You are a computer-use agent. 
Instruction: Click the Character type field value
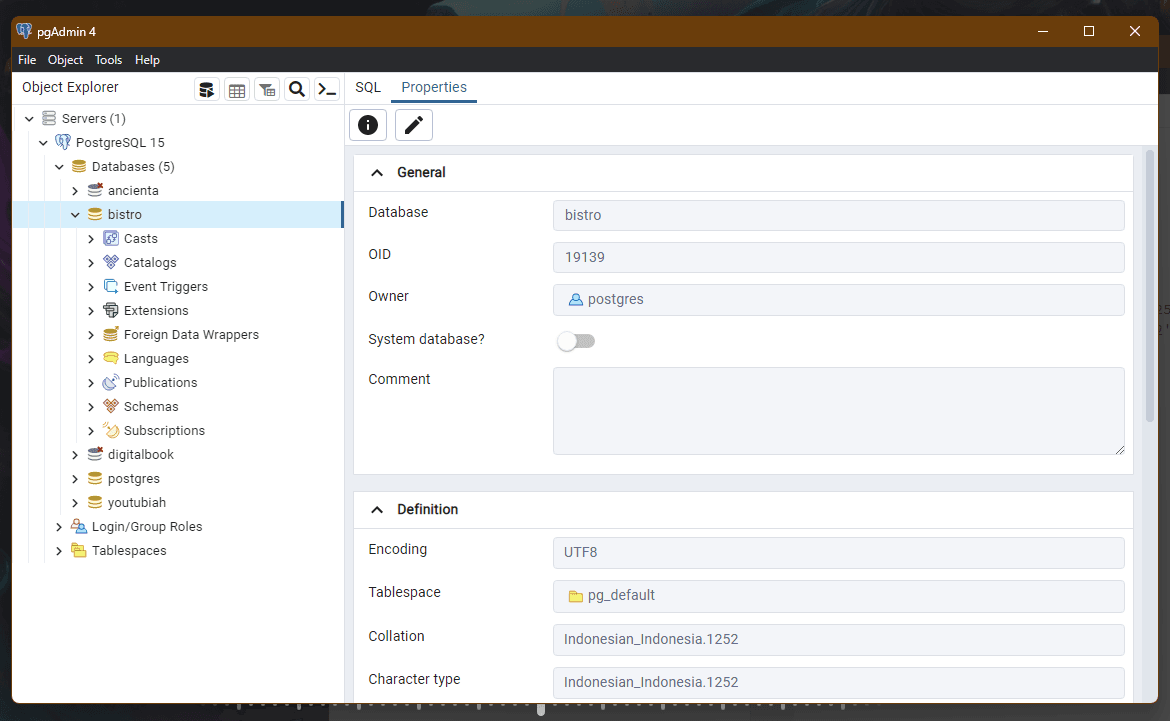click(x=839, y=682)
